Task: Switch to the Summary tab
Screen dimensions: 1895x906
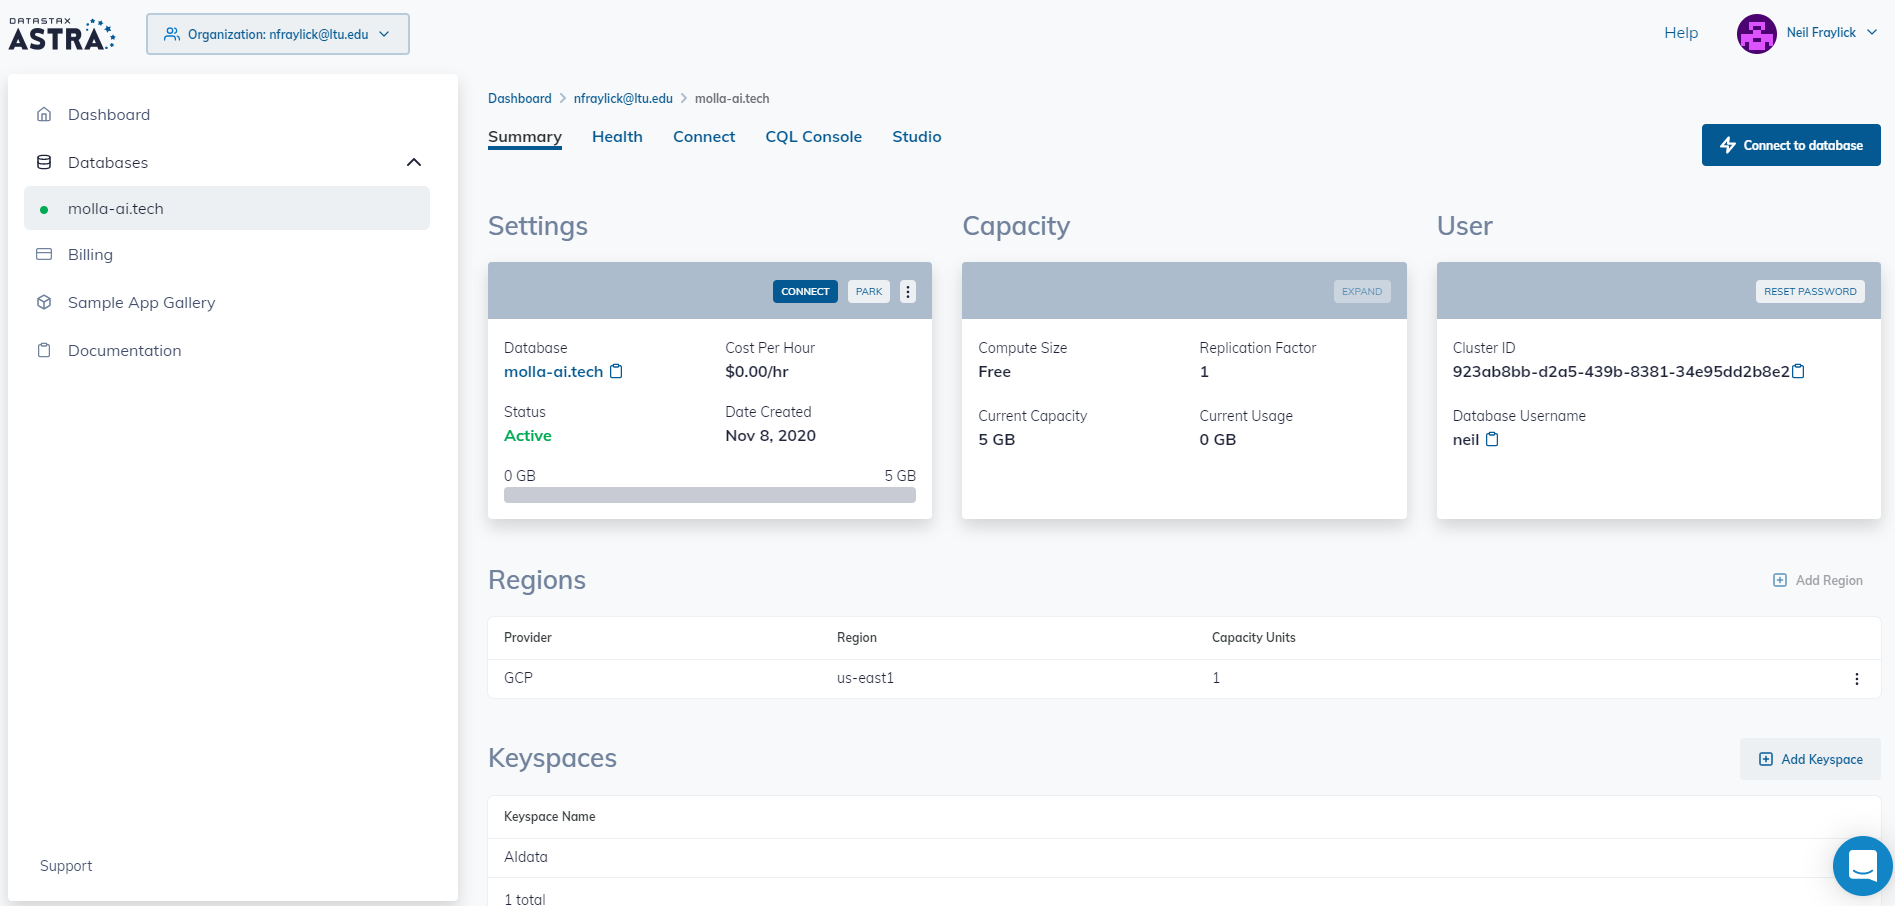Action: pyautogui.click(x=525, y=136)
